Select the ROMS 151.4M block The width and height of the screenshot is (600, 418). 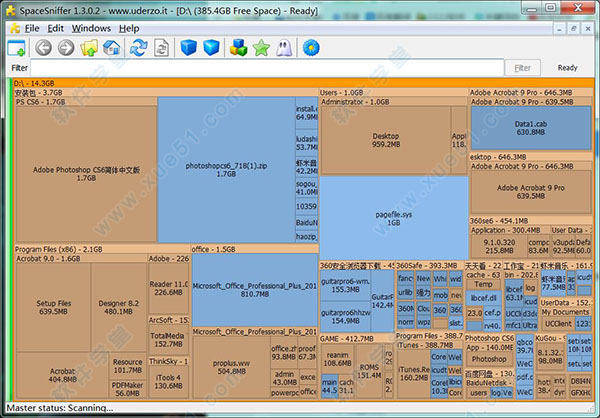click(369, 371)
